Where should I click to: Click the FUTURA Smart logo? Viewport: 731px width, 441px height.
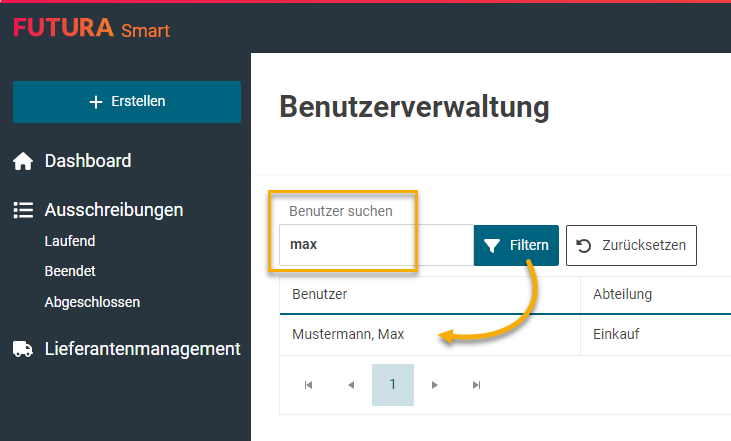tap(91, 28)
